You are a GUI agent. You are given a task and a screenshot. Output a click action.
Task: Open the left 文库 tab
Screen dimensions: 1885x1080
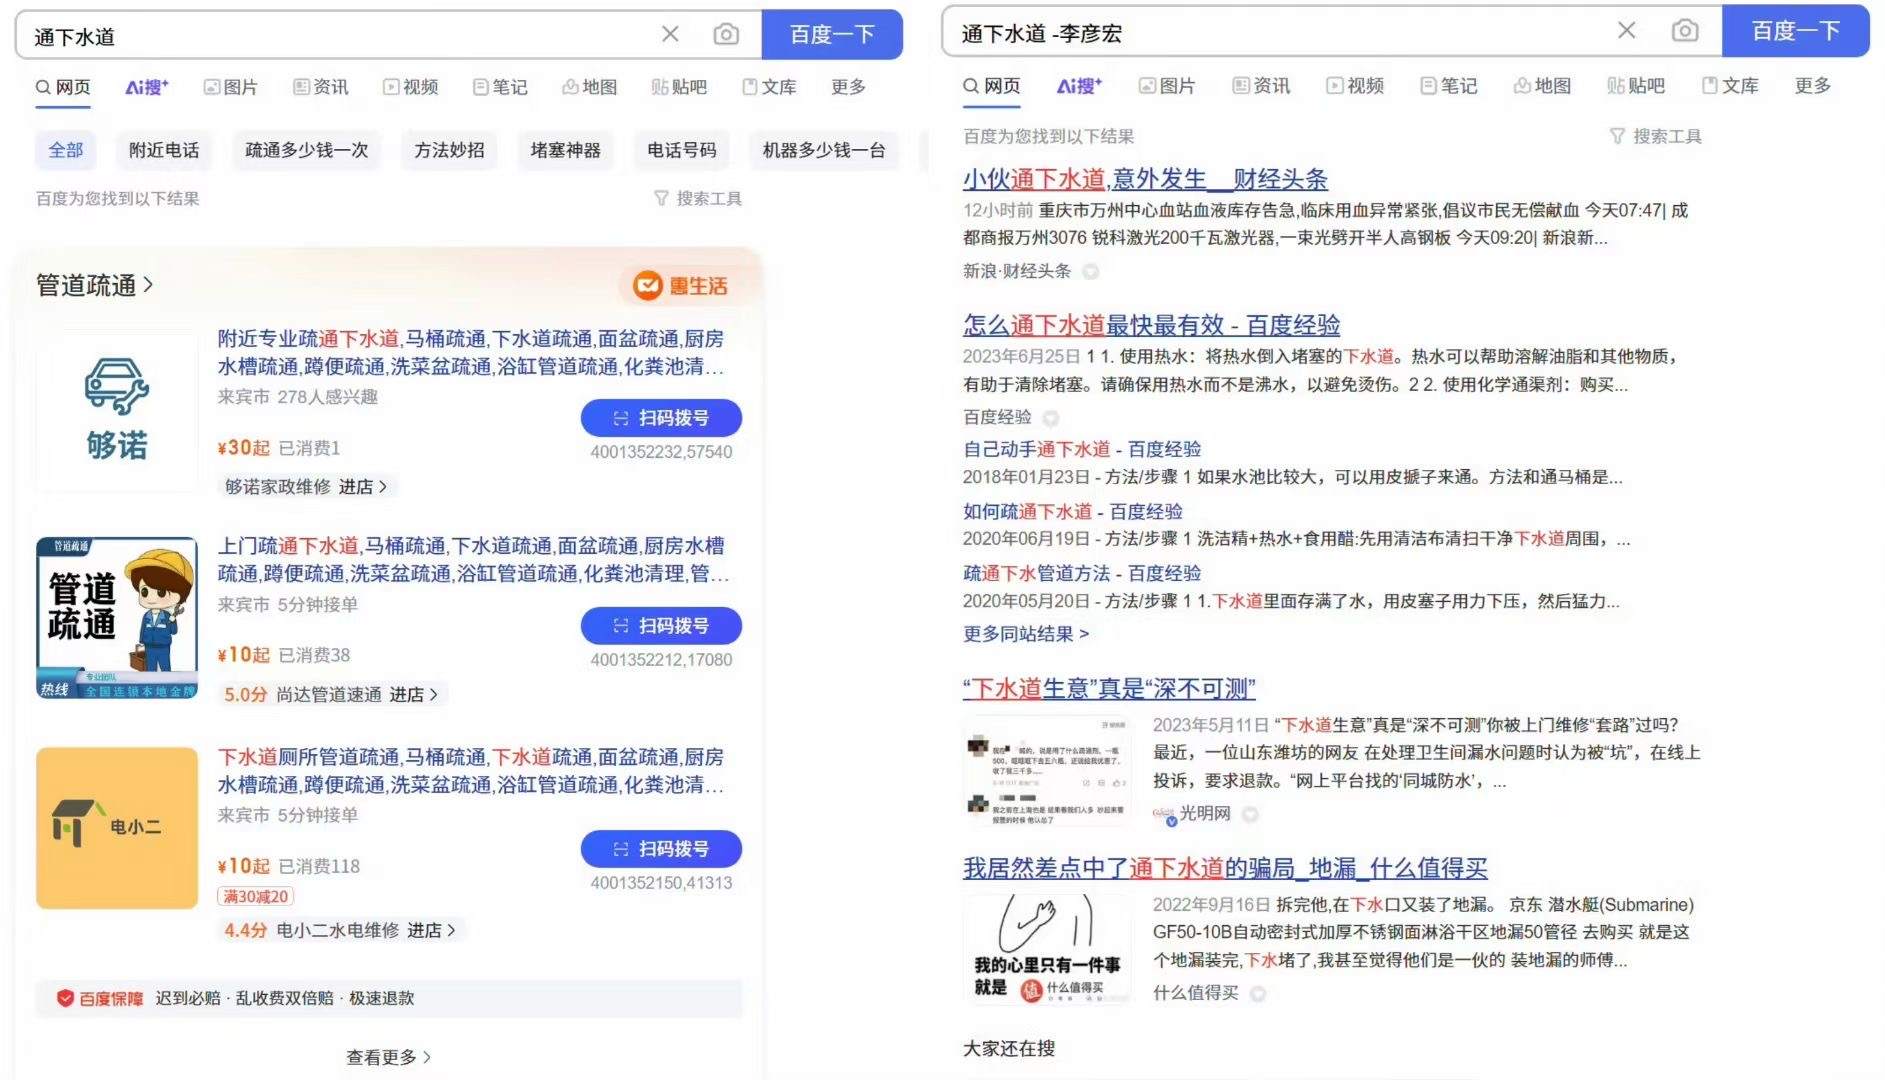[x=769, y=87]
